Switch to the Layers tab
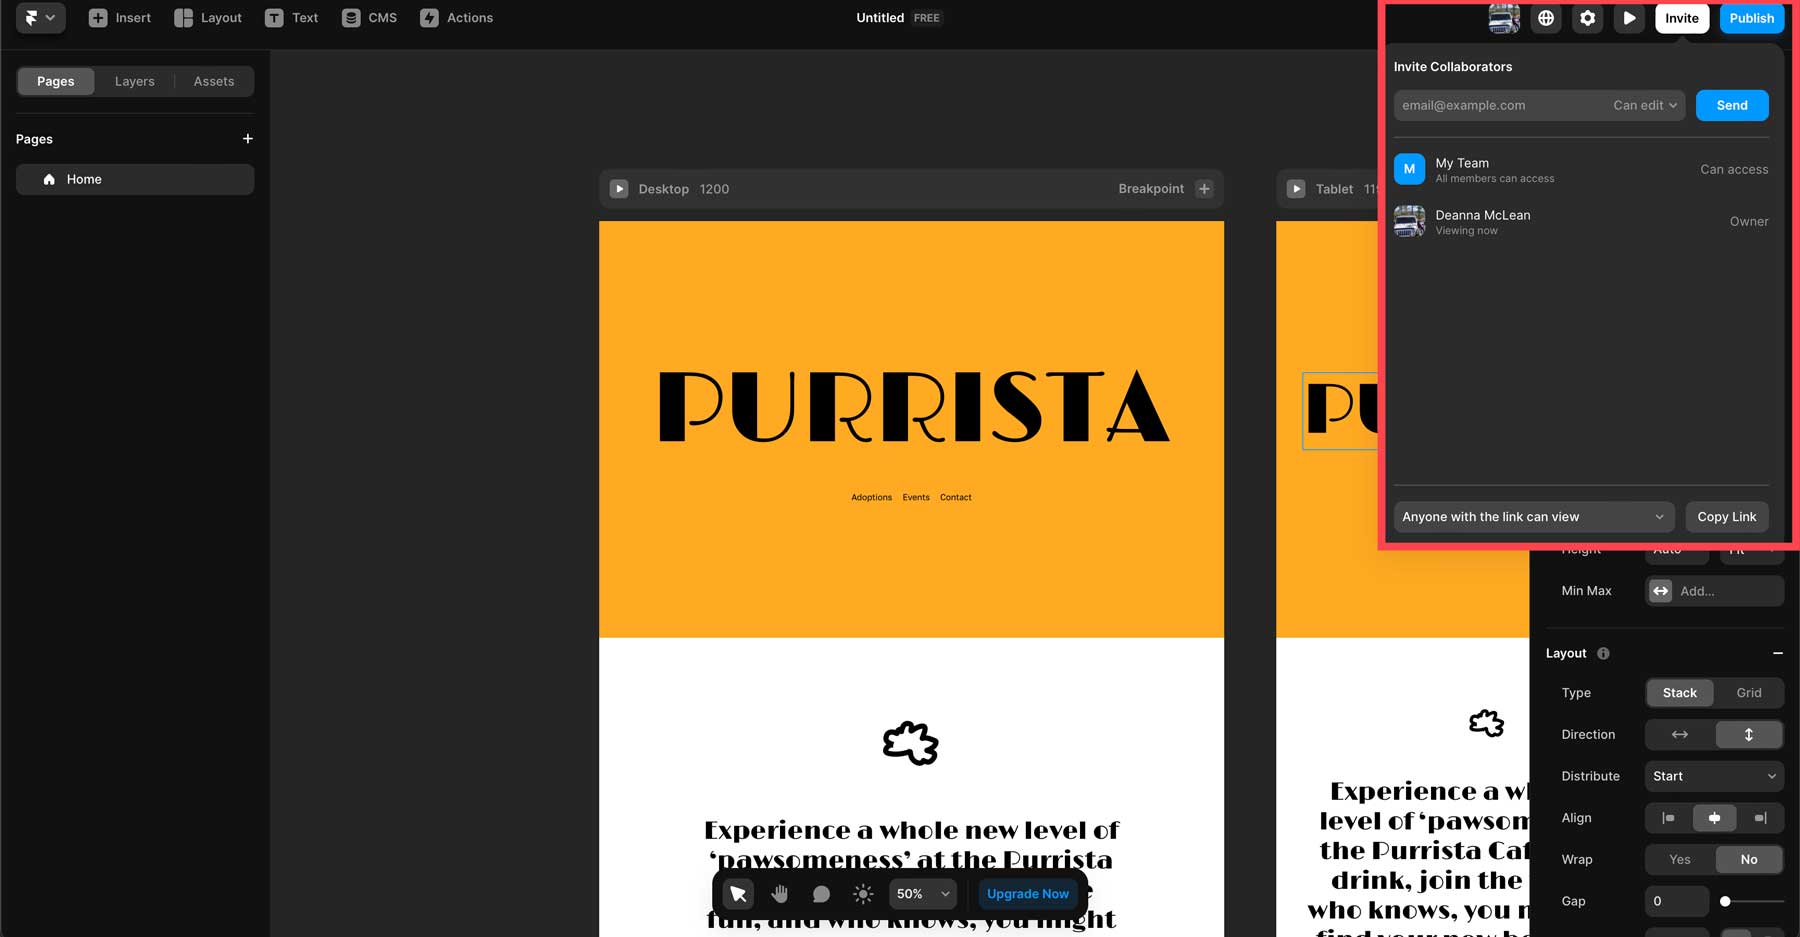The width and height of the screenshot is (1800, 937). (x=134, y=81)
